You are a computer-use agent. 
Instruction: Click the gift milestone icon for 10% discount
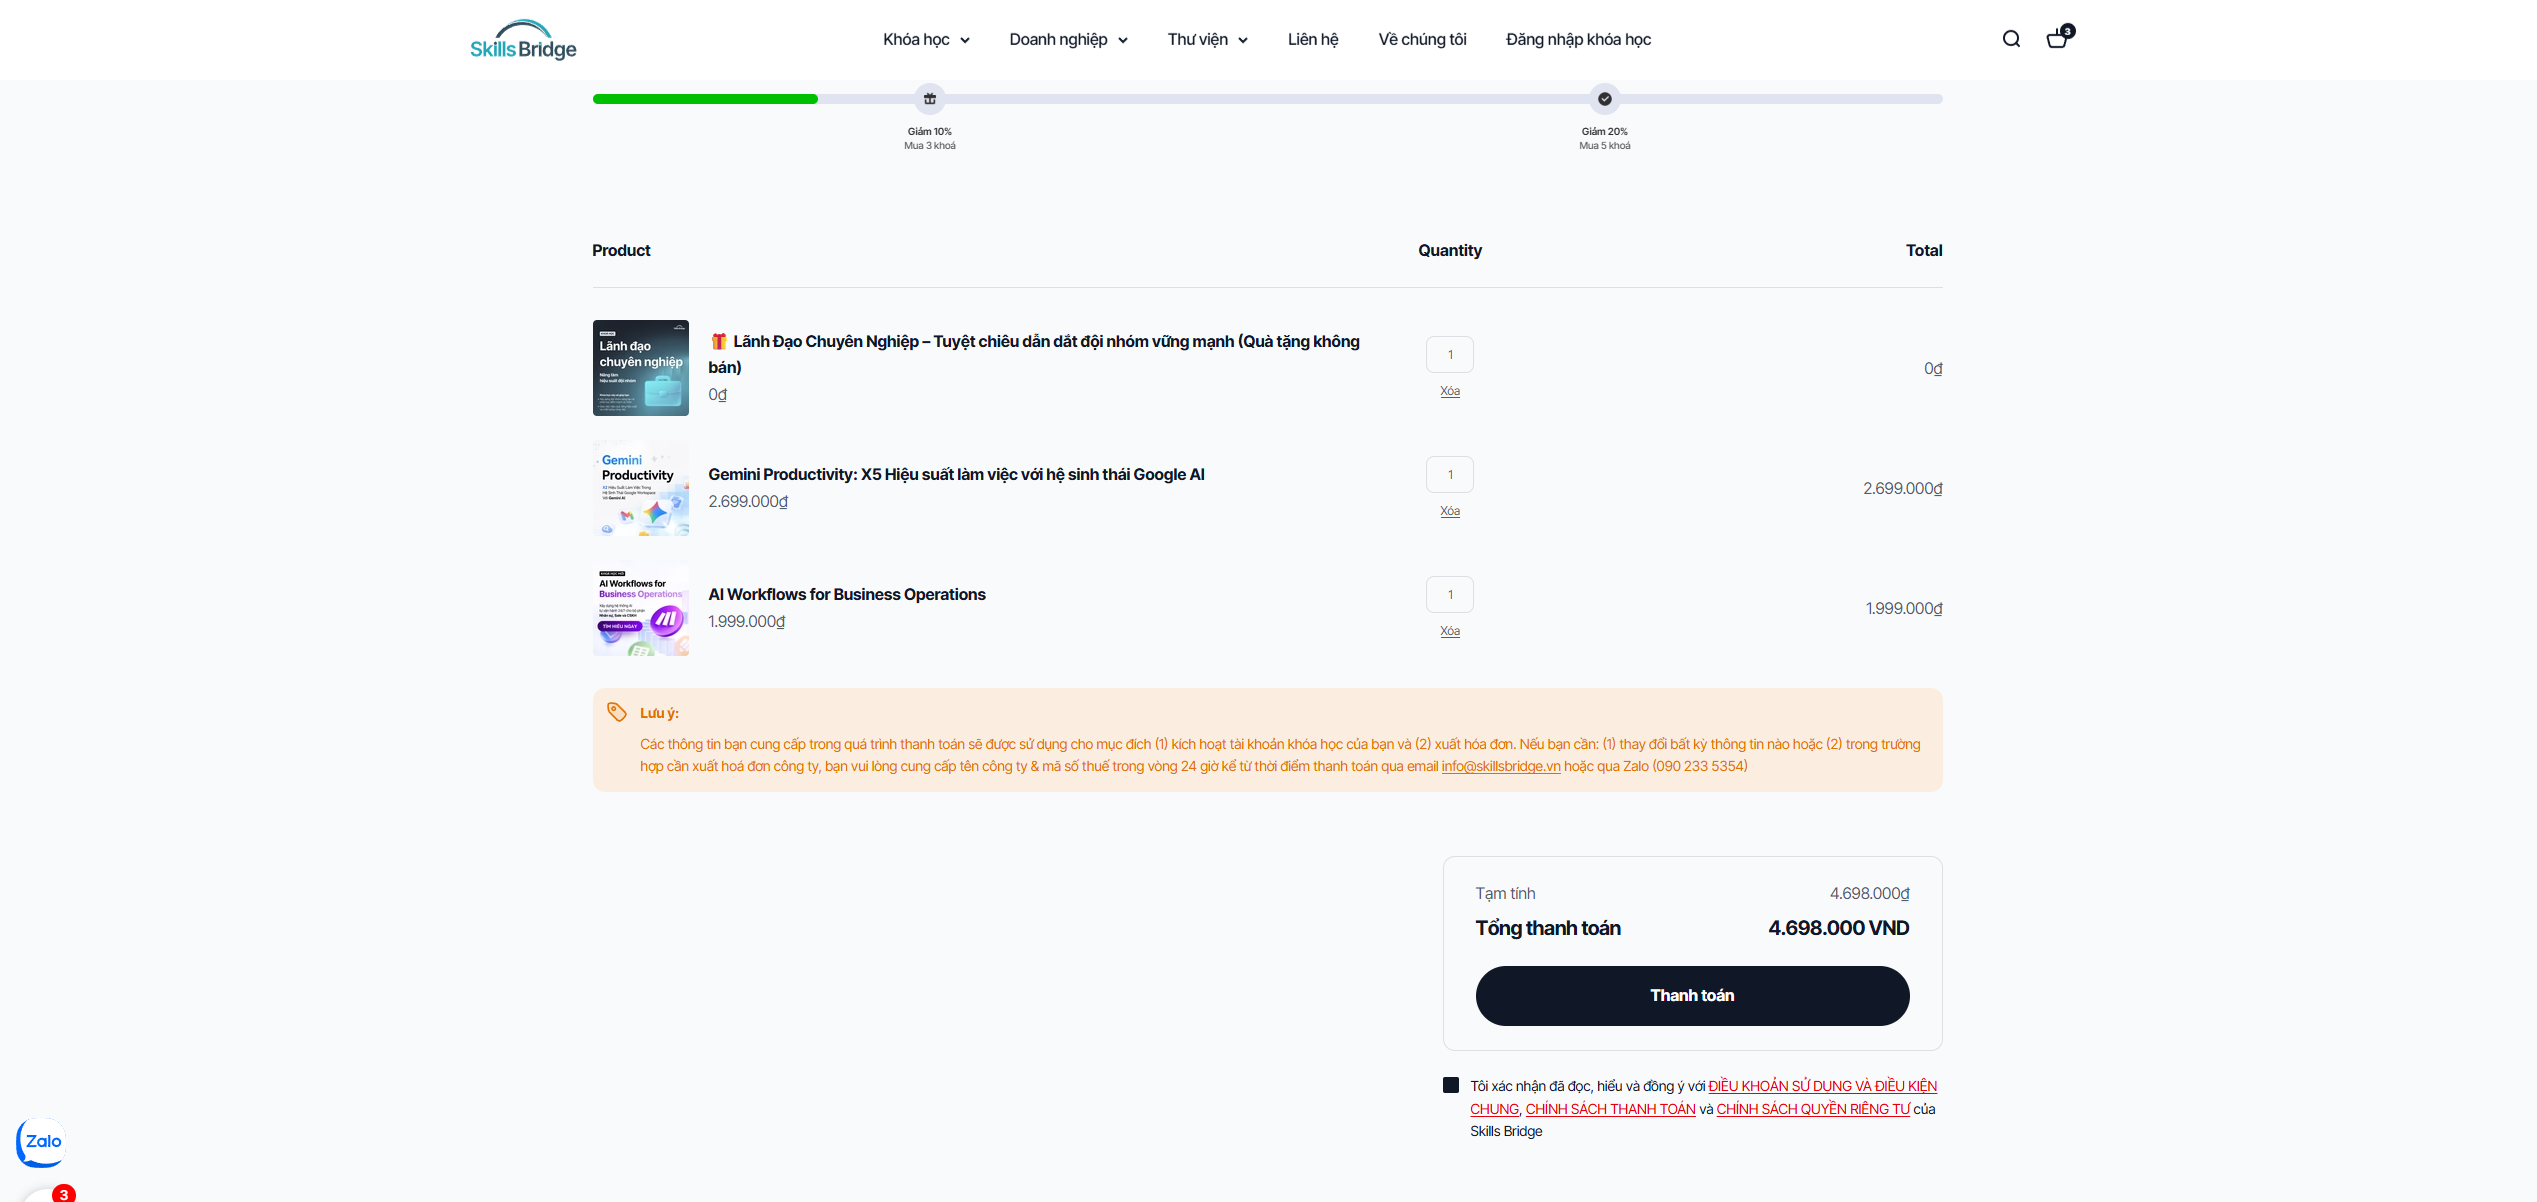point(929,99)
